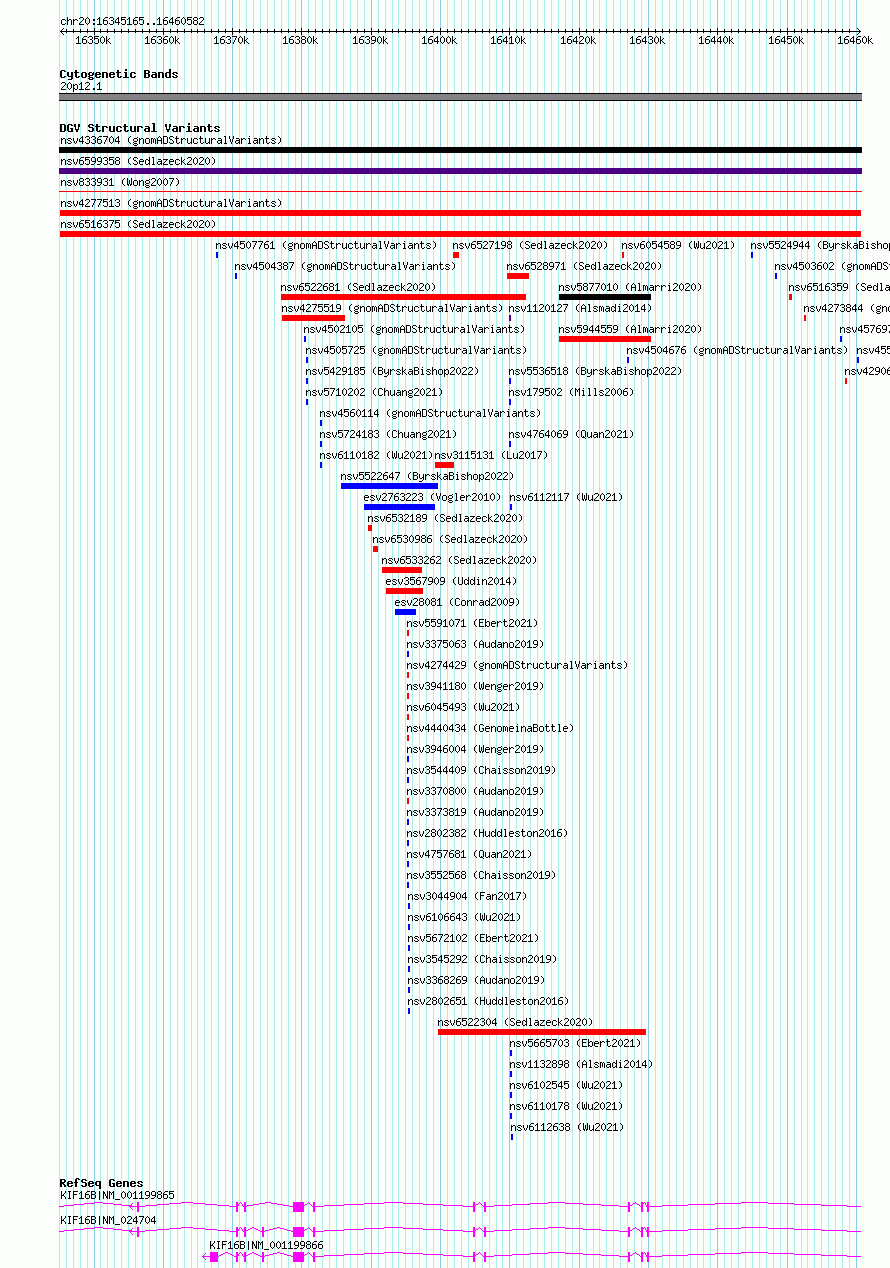Viewport: 890px width, 1268px height.
Task: Open variant esv28081 (Conrad2009)
Action: [x=457, y=602]
